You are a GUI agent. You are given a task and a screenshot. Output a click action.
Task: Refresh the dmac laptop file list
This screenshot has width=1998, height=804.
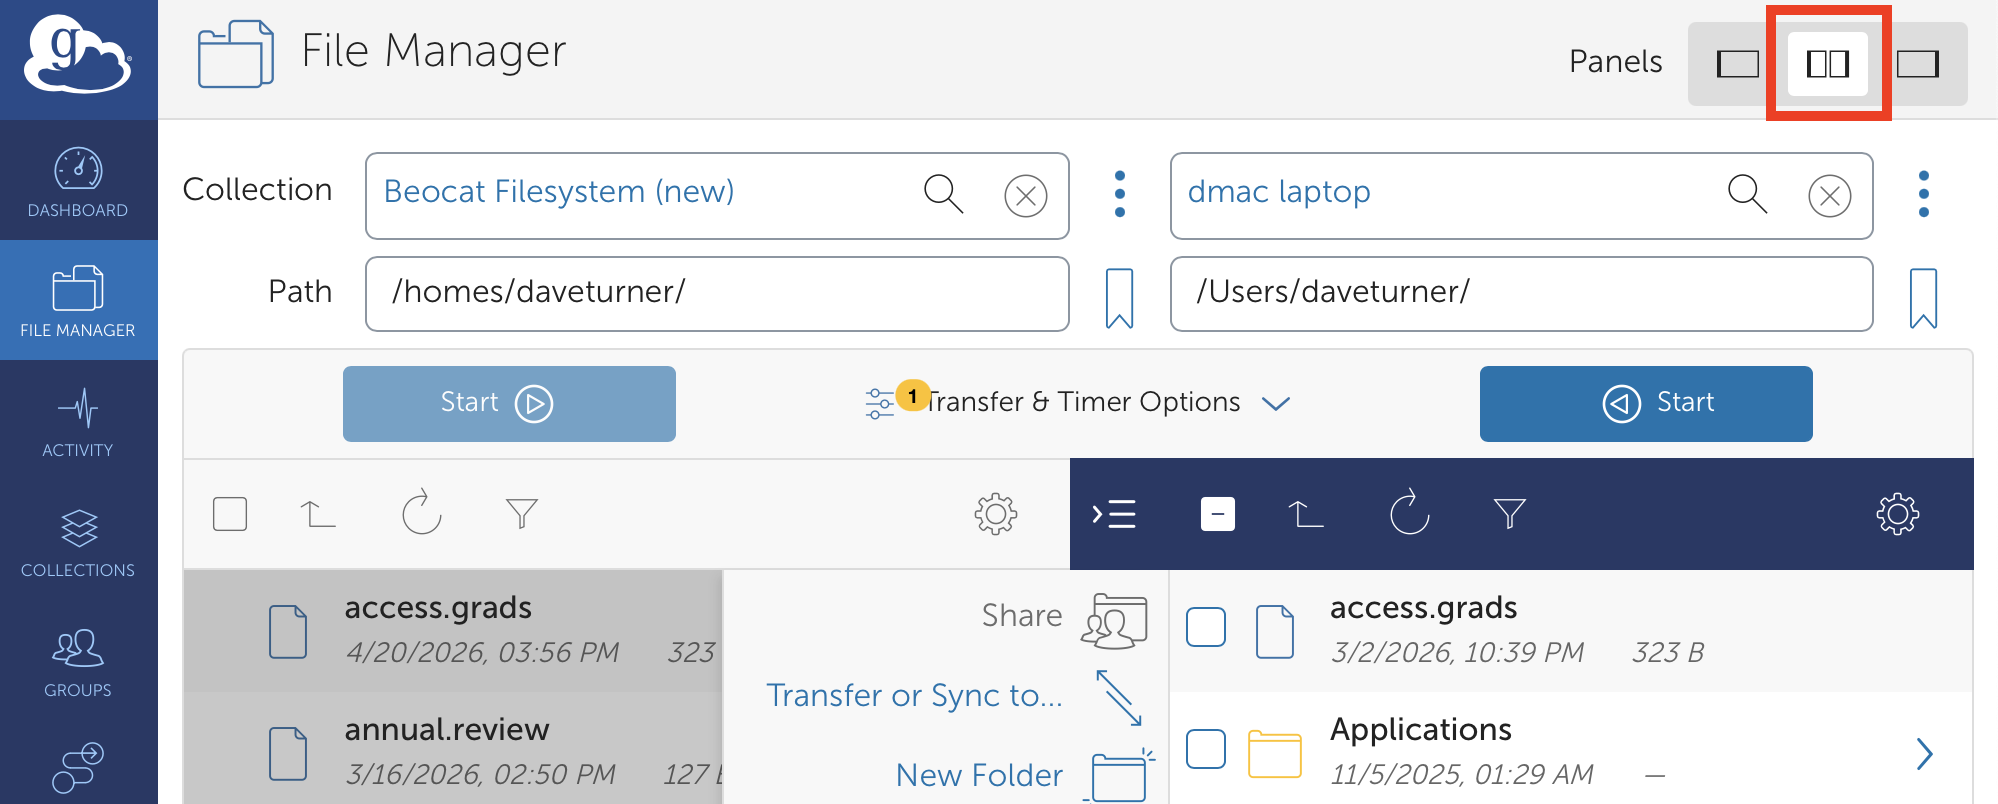click(x=1409, y=513)
